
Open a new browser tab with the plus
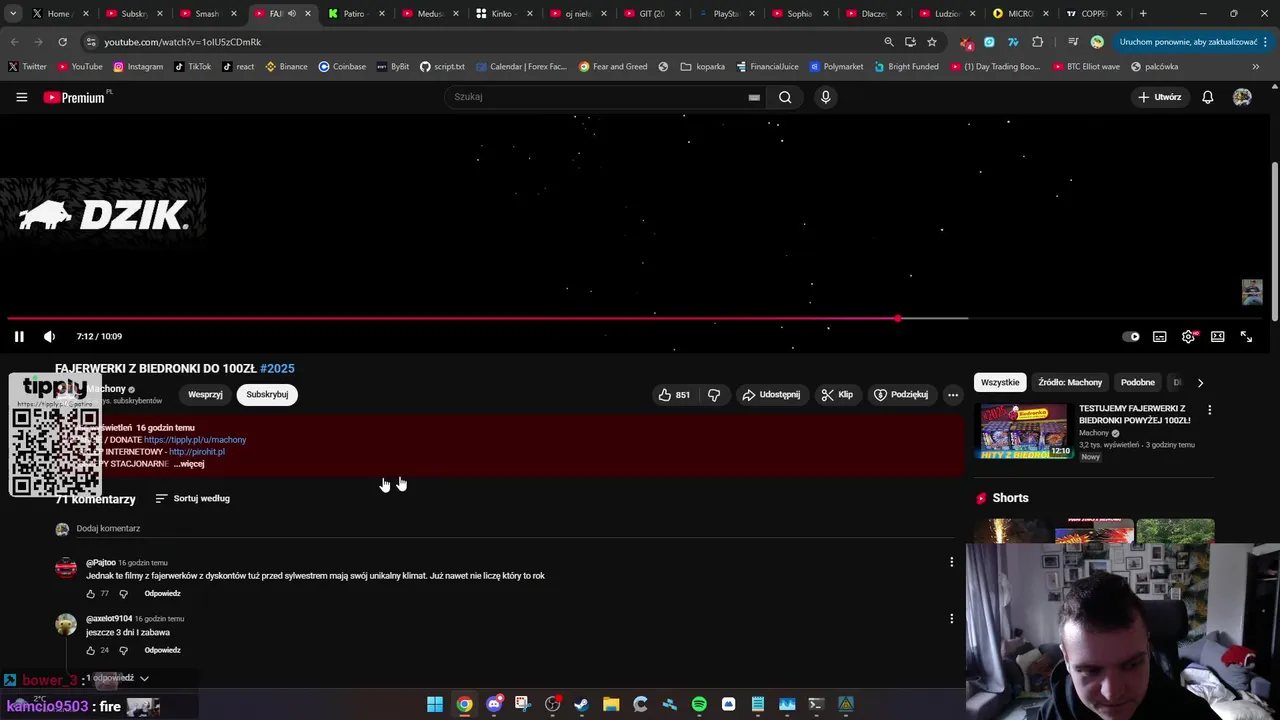1143,14
